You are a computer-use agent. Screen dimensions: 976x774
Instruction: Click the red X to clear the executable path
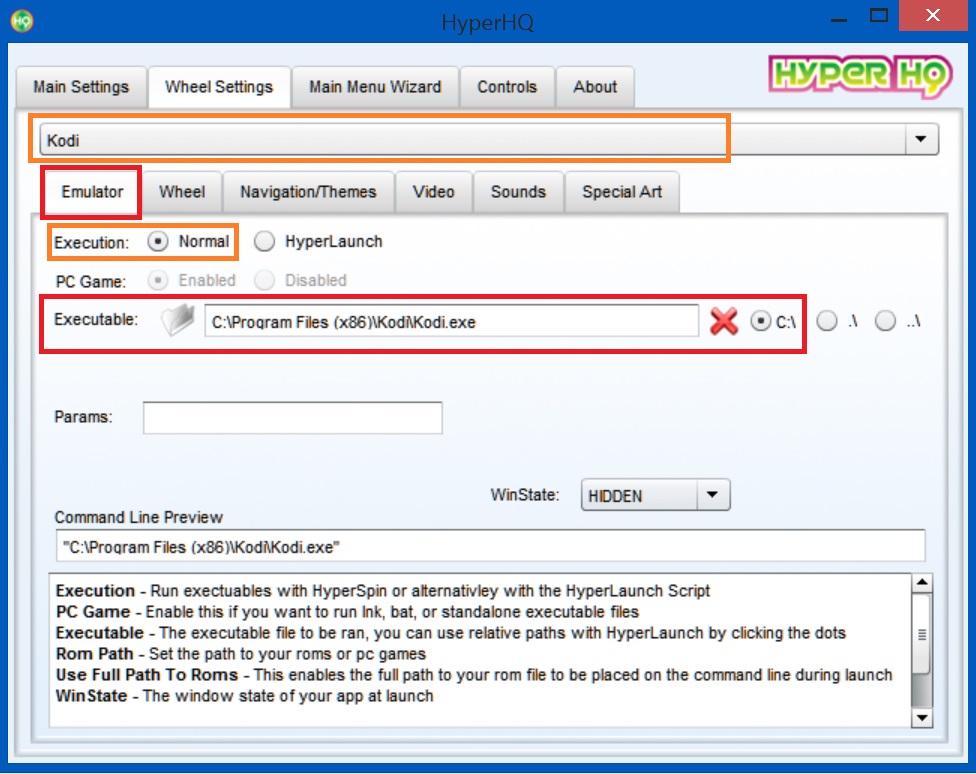pos(724,321)
